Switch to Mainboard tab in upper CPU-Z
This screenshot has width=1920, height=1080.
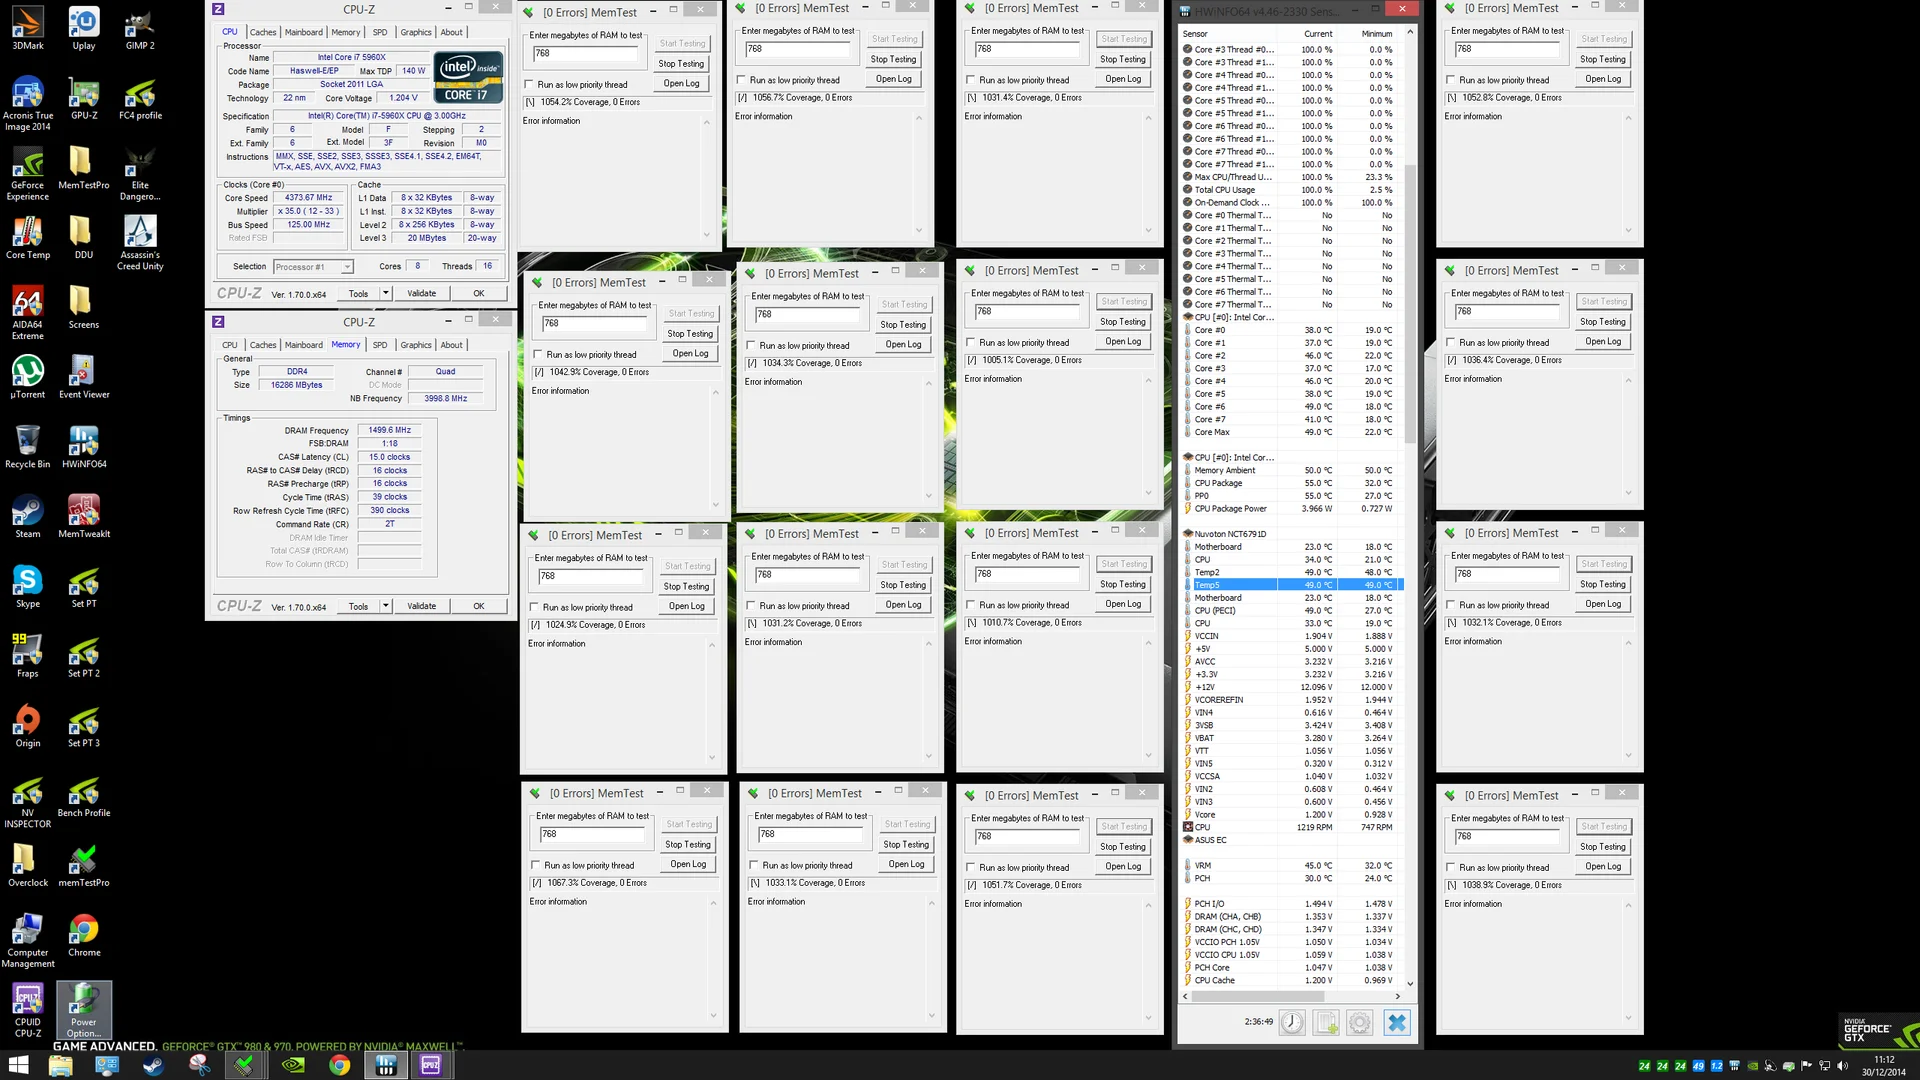click(303, 32)
